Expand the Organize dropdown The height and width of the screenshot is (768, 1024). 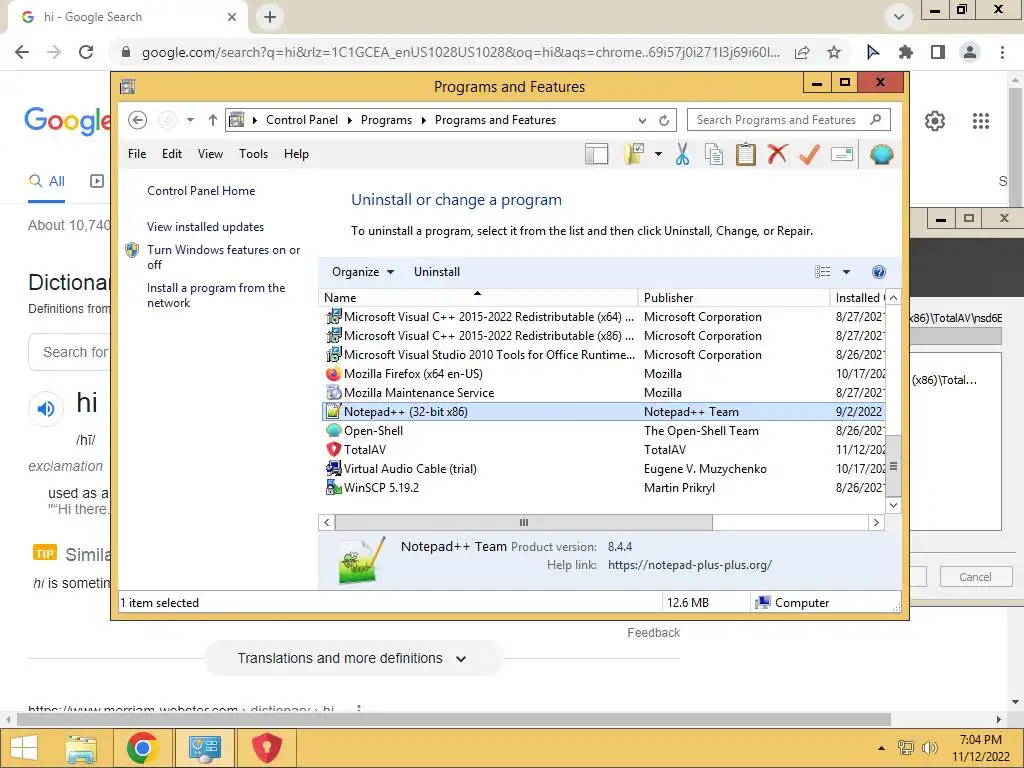362,272
